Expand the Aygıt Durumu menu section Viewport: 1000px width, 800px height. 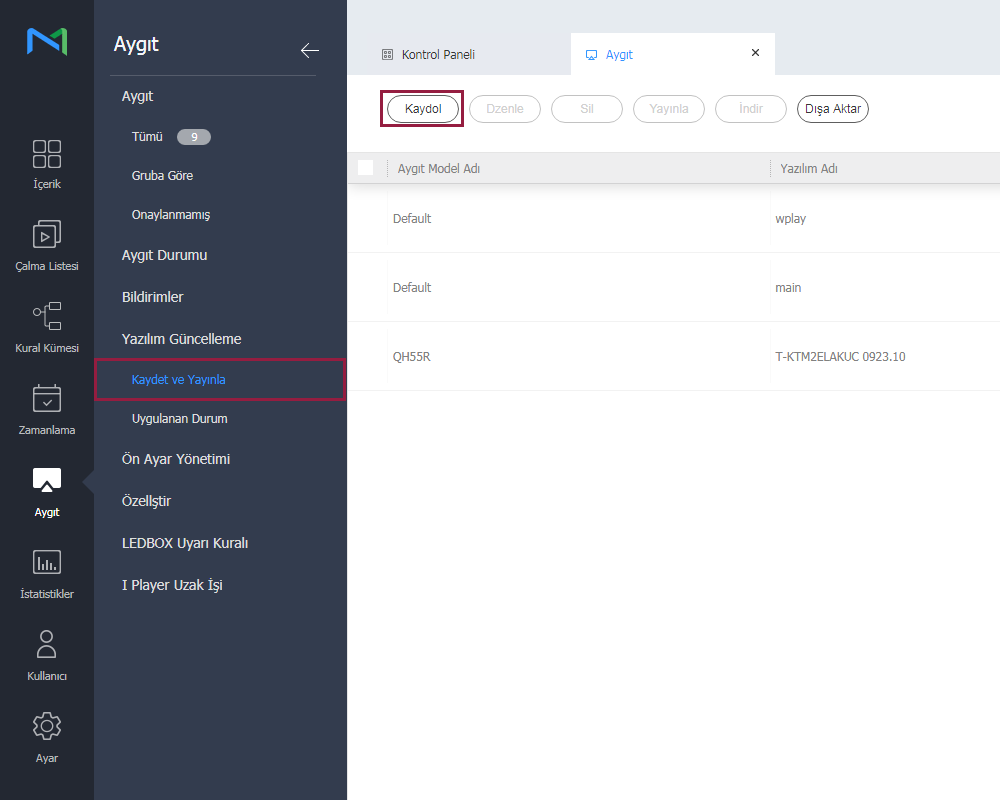point(164,255)
